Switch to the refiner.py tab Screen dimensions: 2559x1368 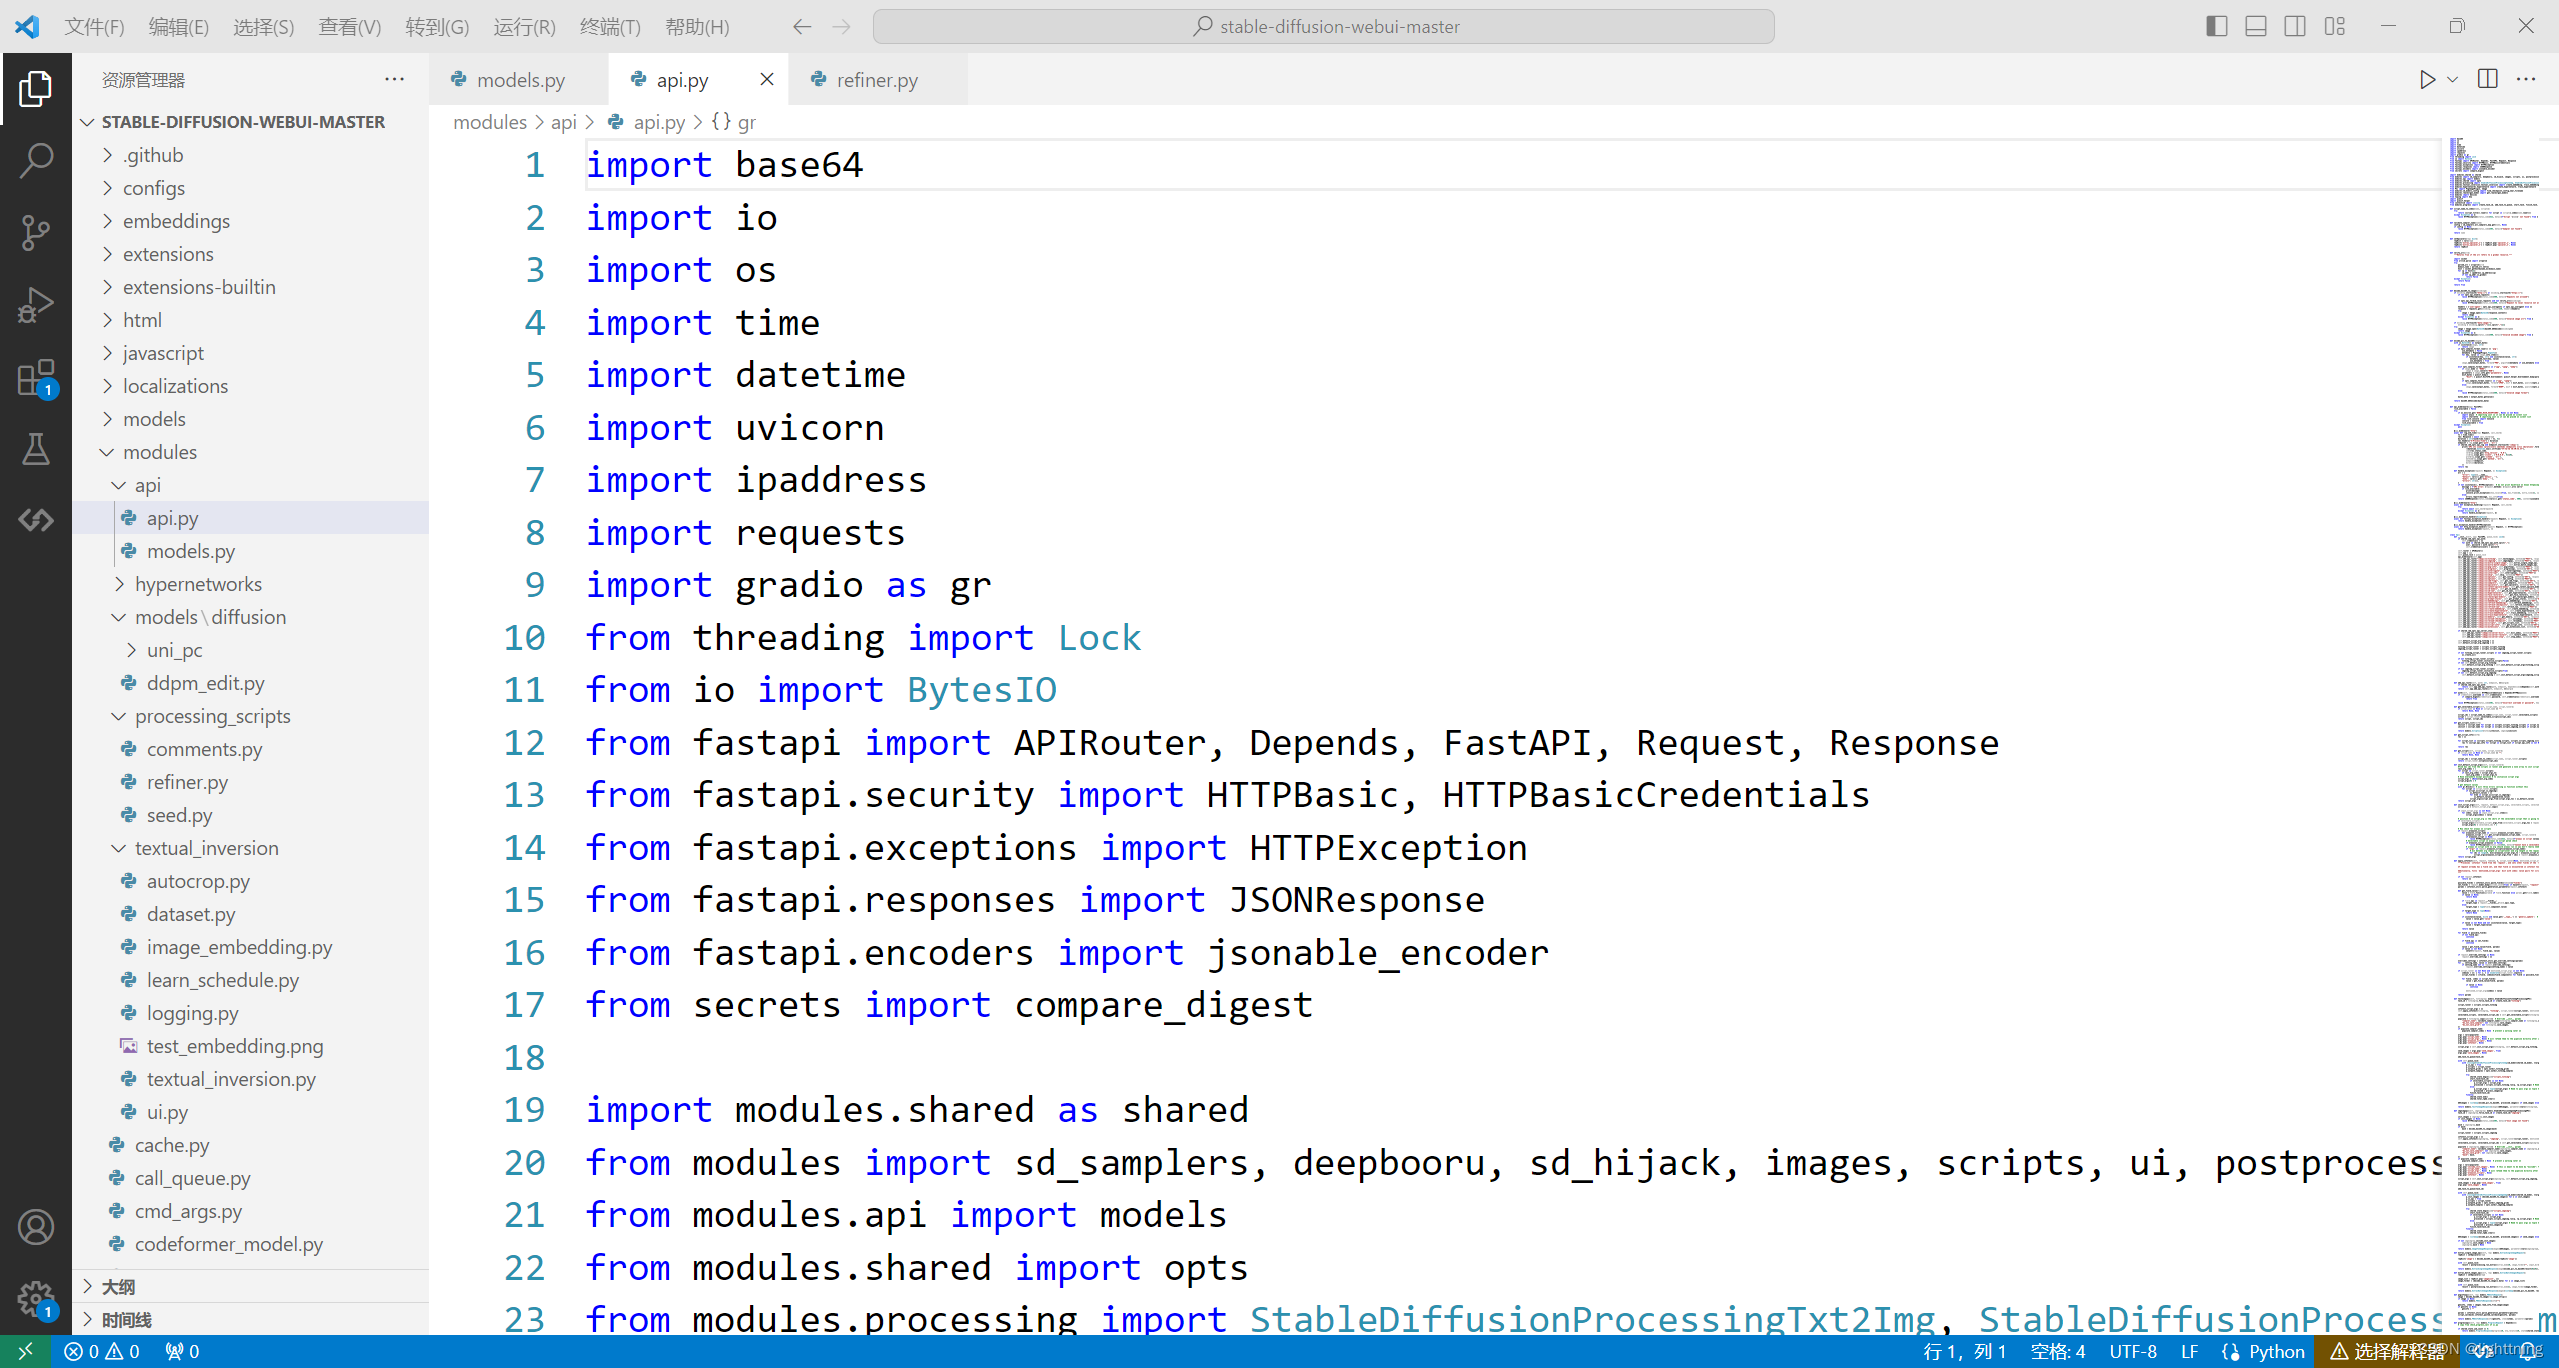point(876,80)
